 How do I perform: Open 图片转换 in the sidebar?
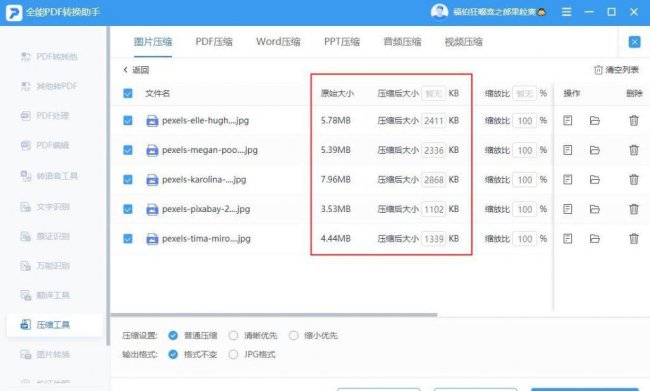pos(45,355)
